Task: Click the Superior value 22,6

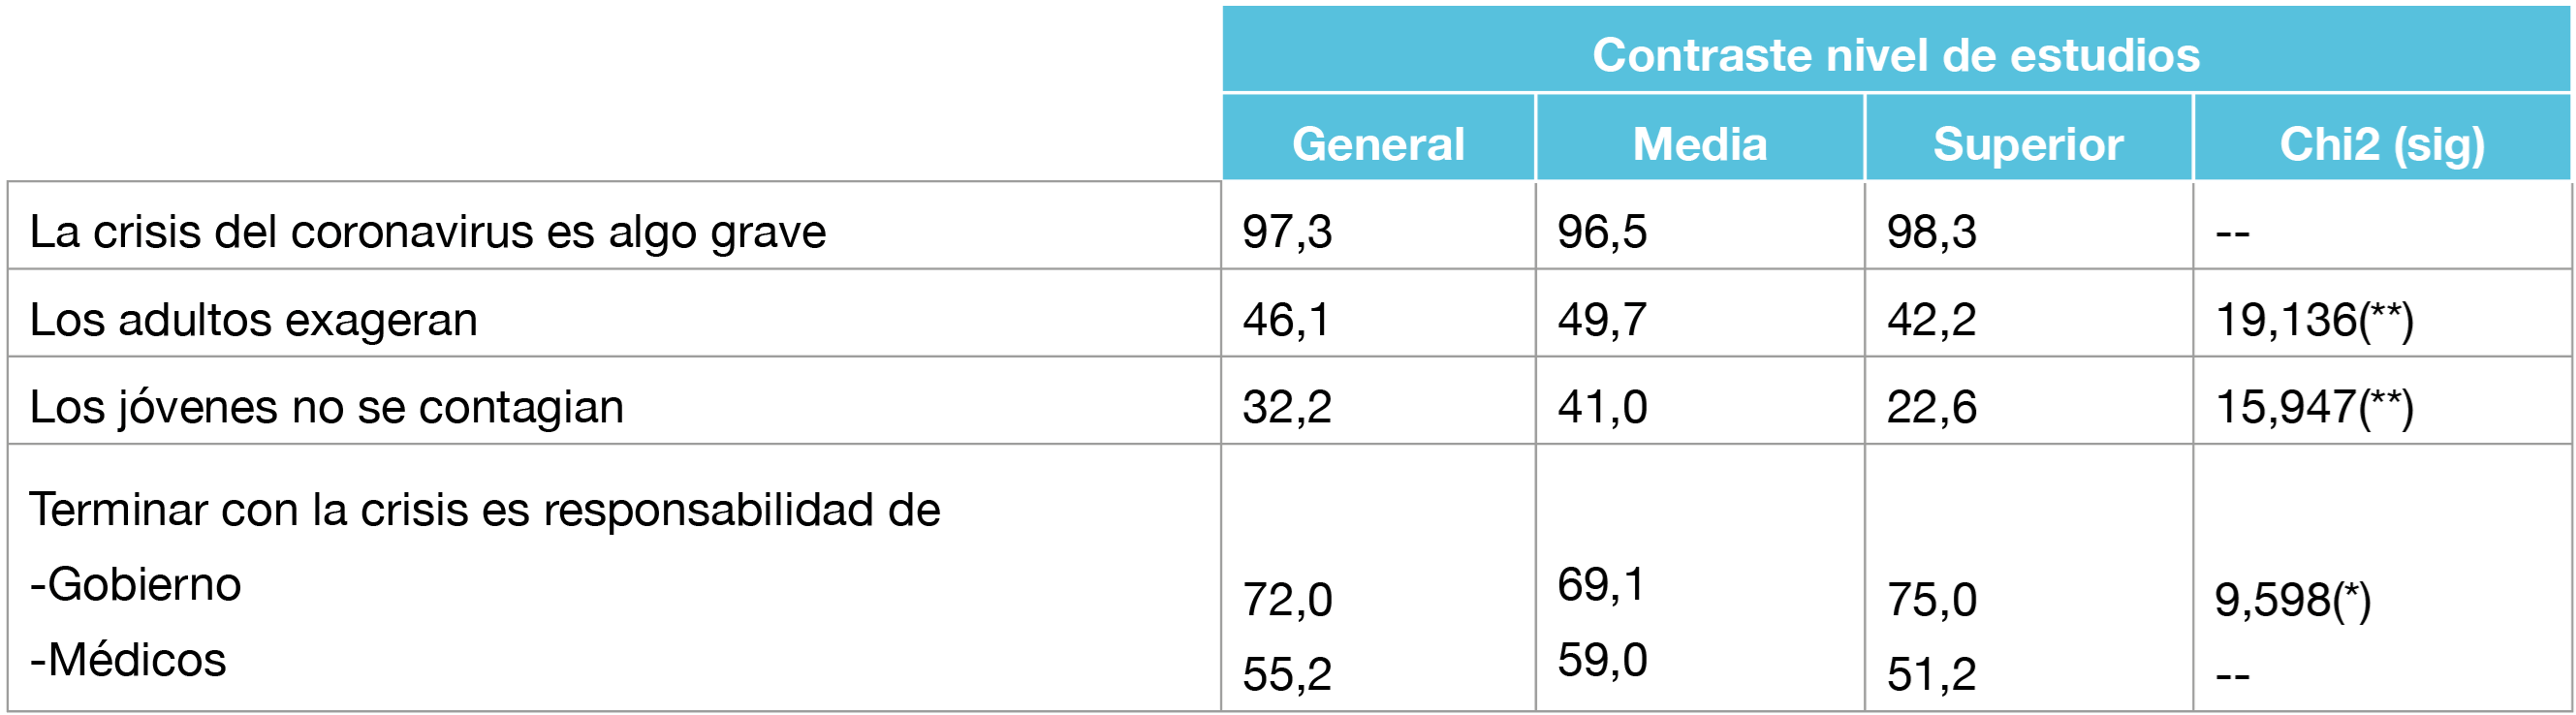Action: click(1931, 407)
